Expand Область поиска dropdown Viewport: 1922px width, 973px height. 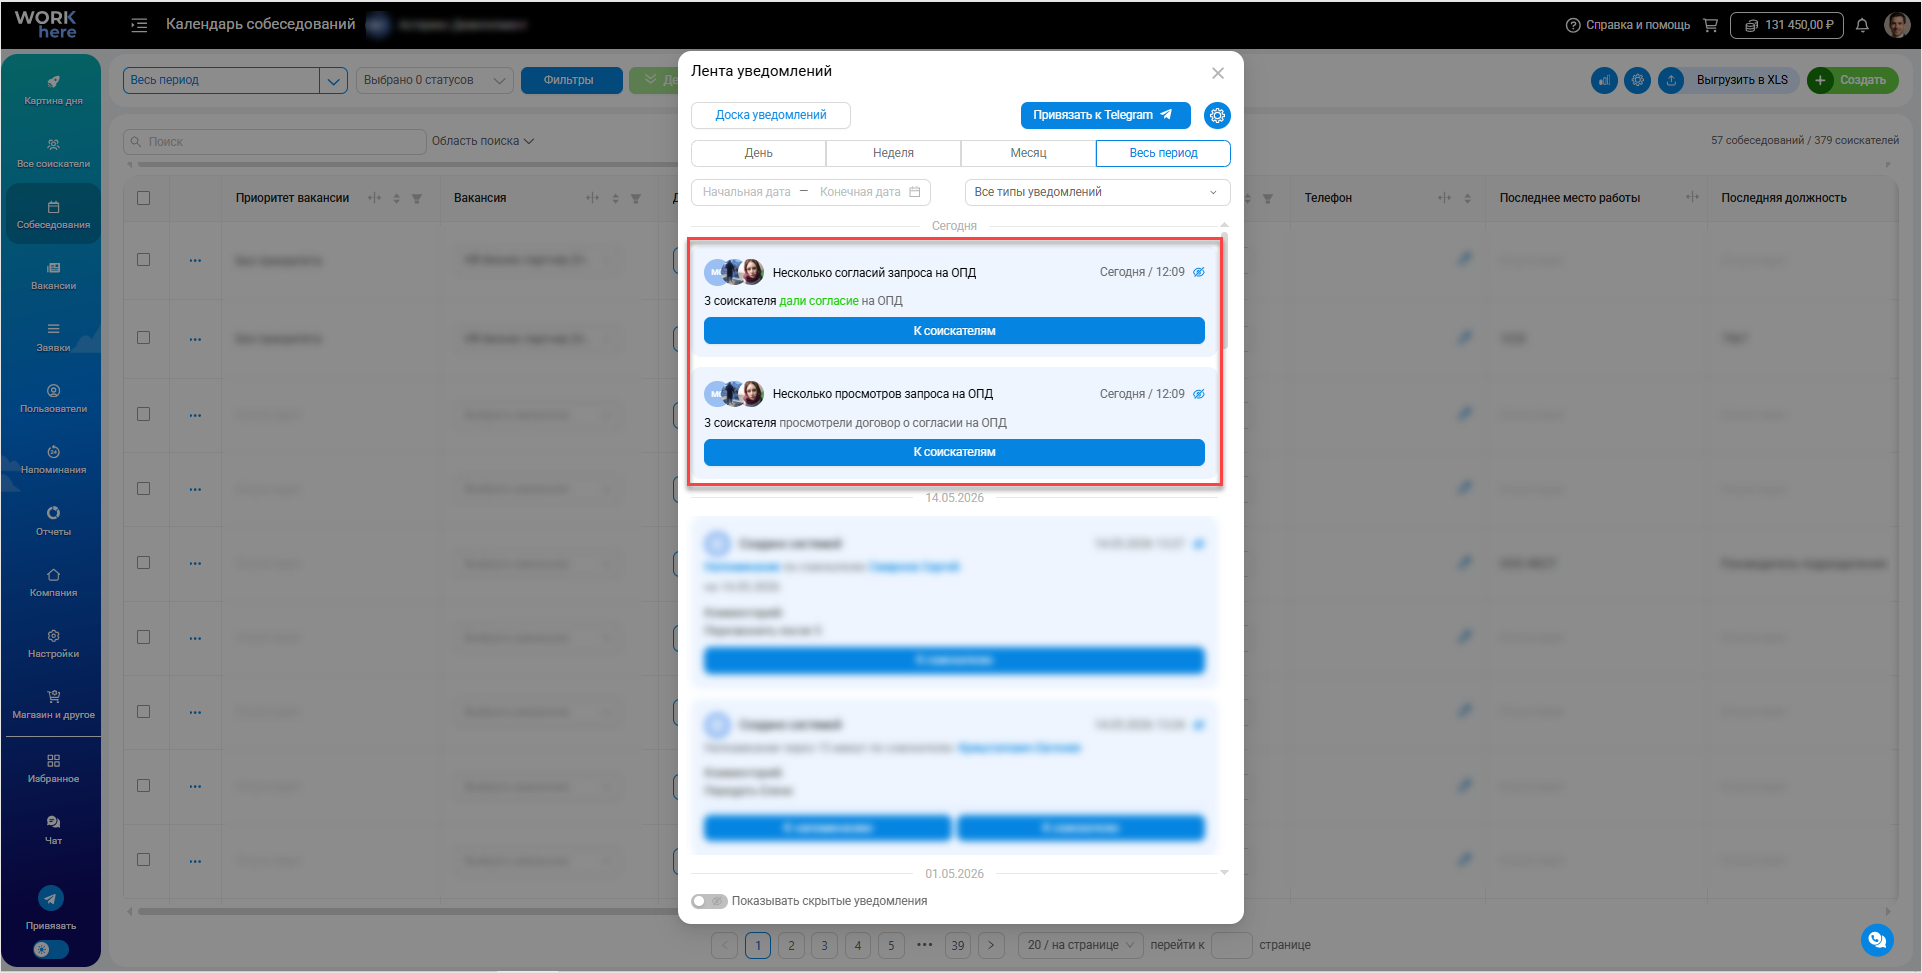tap(483, 141)
